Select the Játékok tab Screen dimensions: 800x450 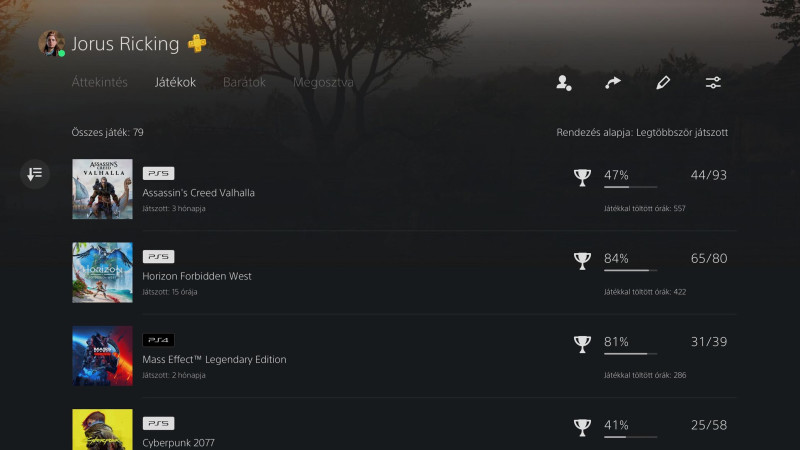tap(176, 82)
